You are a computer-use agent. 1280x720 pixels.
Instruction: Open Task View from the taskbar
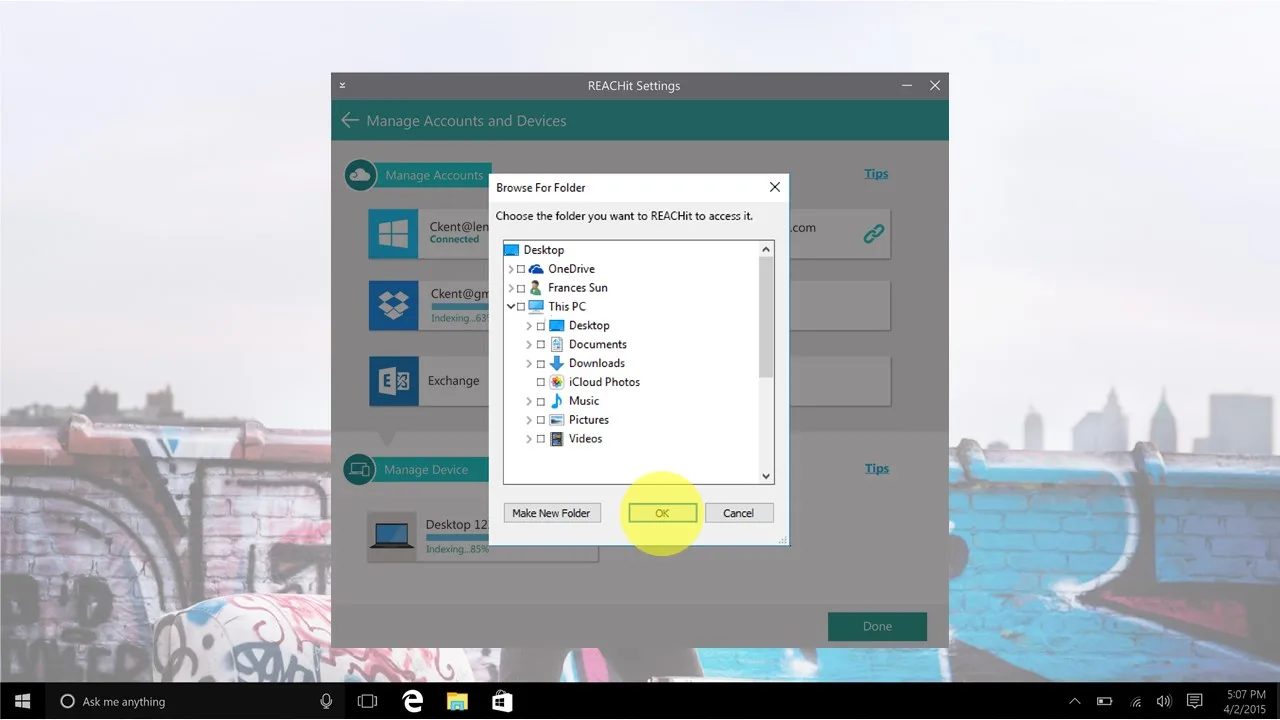[367, 701]
